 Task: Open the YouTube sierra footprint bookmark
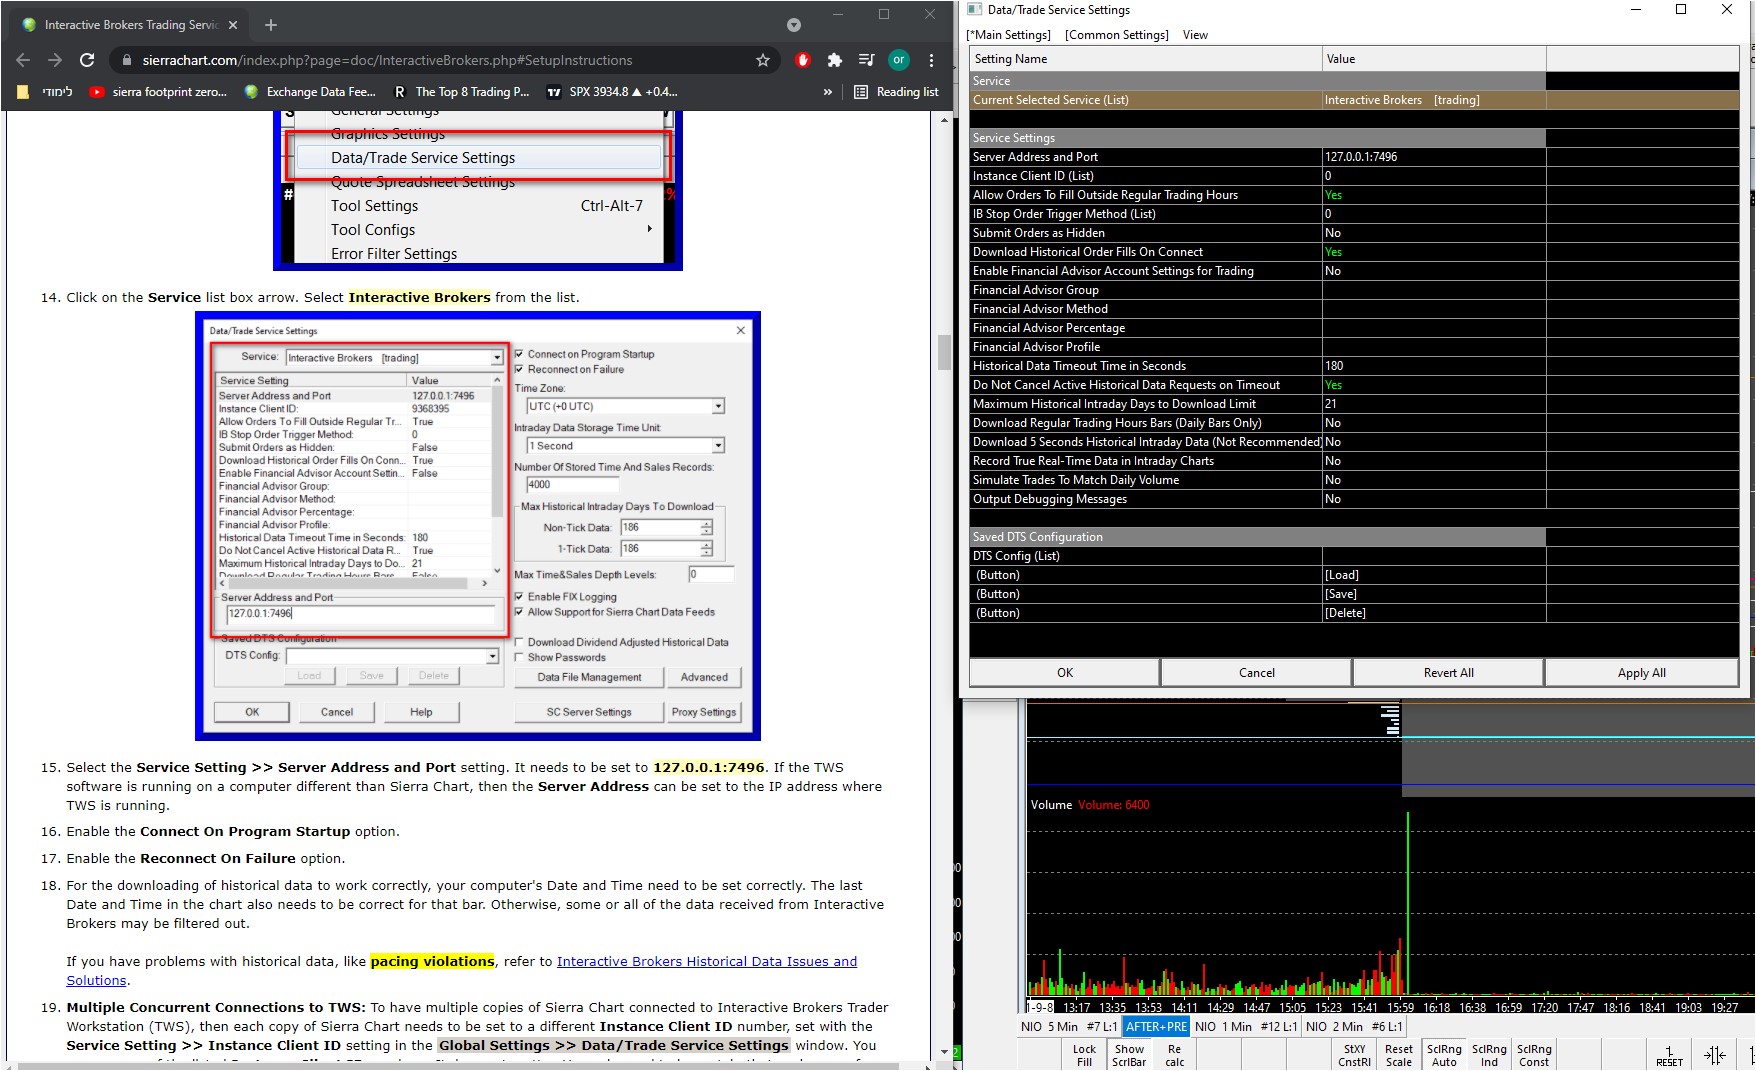tap(158, 92)
